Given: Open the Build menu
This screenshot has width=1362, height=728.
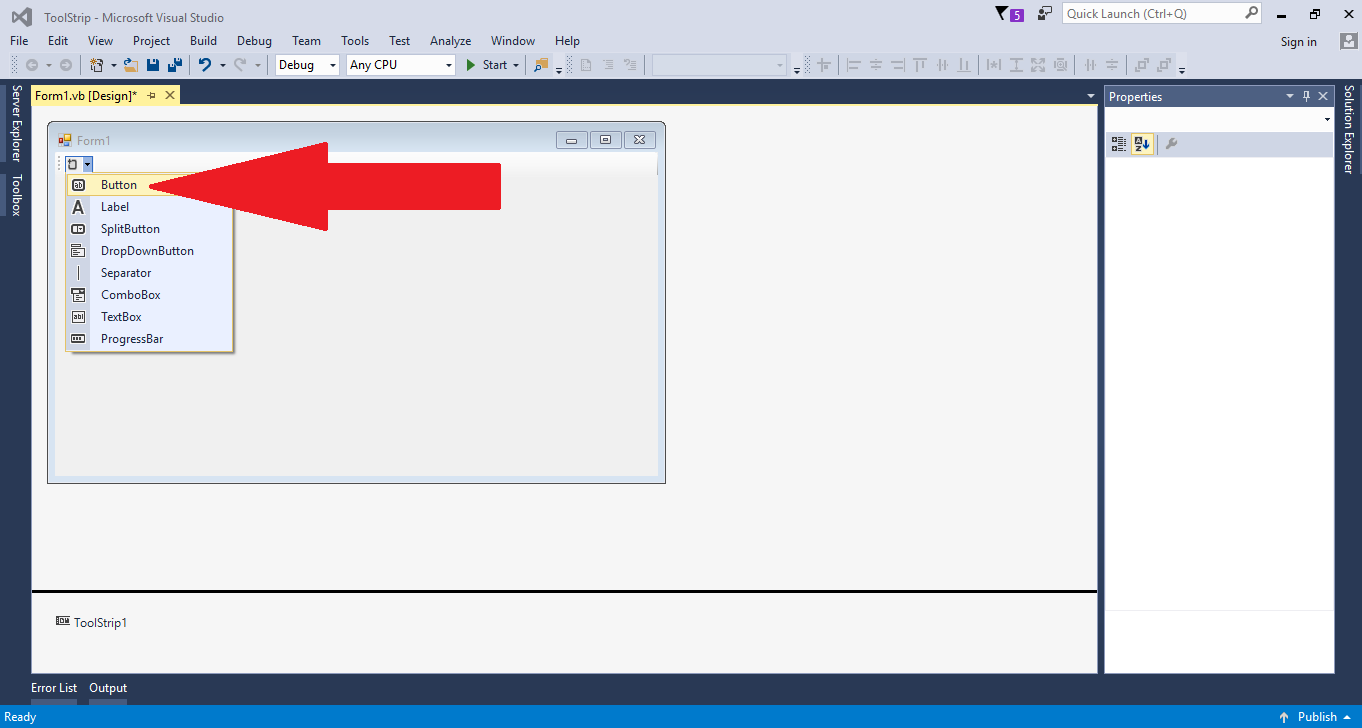Looking at the screenshot, I should (x=203, y=41).
